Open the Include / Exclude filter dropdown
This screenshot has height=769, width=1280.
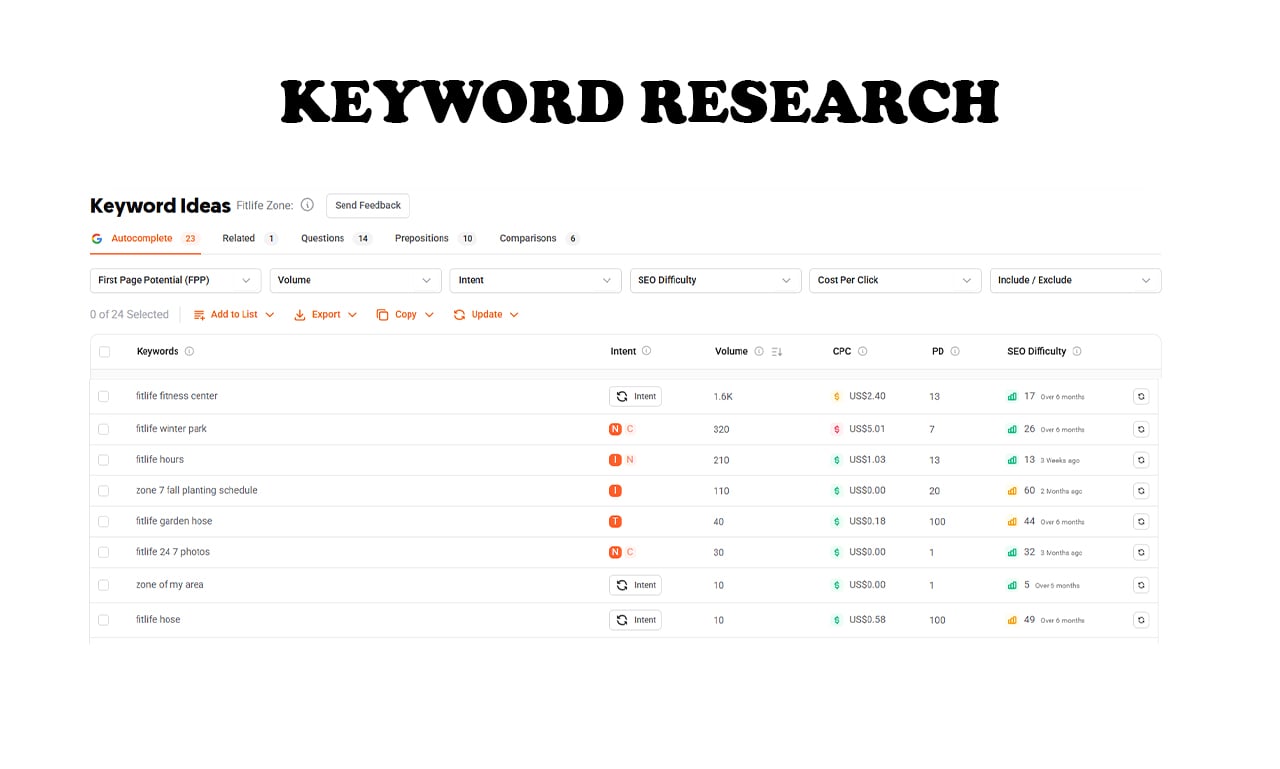point(1075,281)
